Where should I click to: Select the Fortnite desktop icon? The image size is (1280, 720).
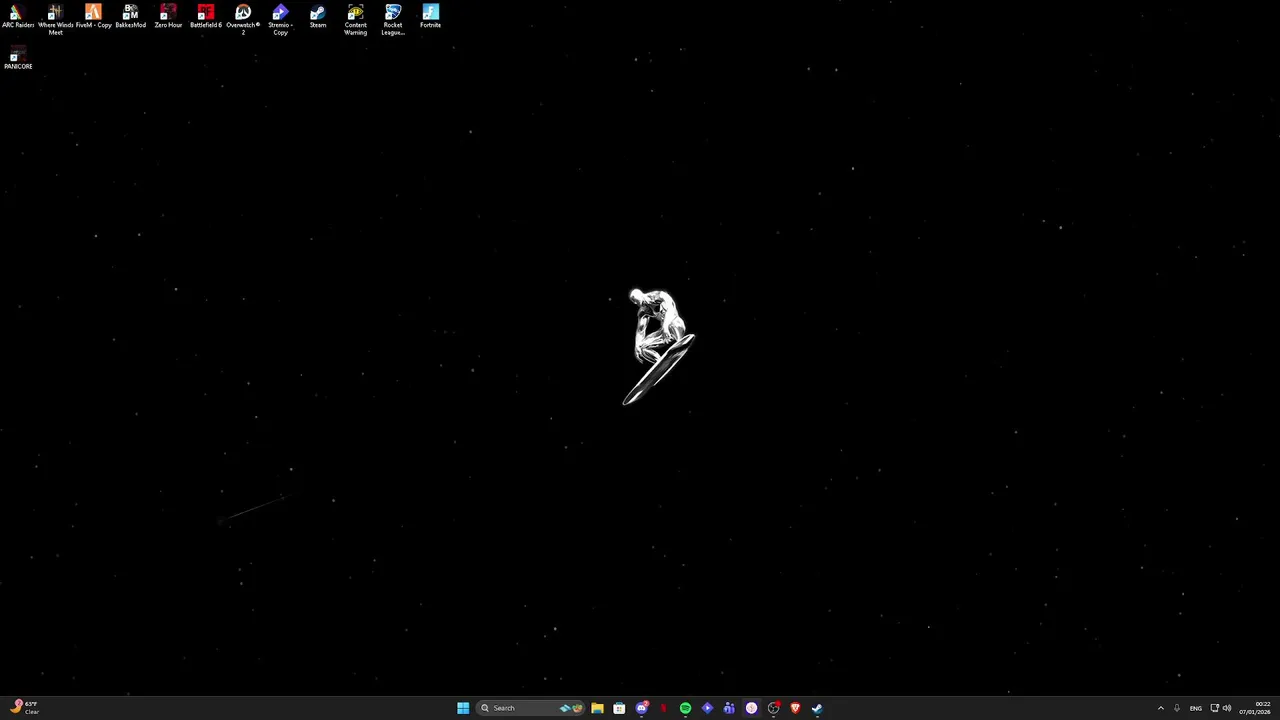pyautogui.click(x=430, y=16)
